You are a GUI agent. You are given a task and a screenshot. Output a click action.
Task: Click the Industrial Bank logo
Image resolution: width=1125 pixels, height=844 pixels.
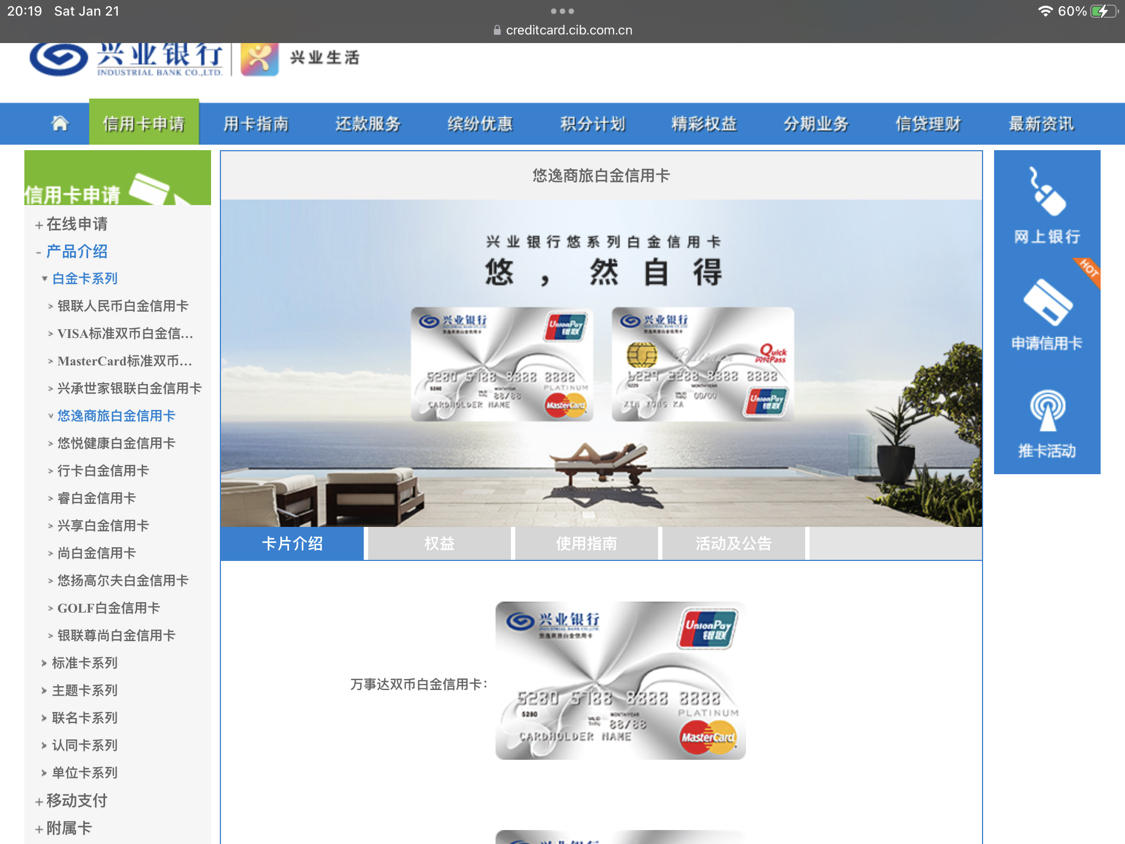click(x=126, y=59)
